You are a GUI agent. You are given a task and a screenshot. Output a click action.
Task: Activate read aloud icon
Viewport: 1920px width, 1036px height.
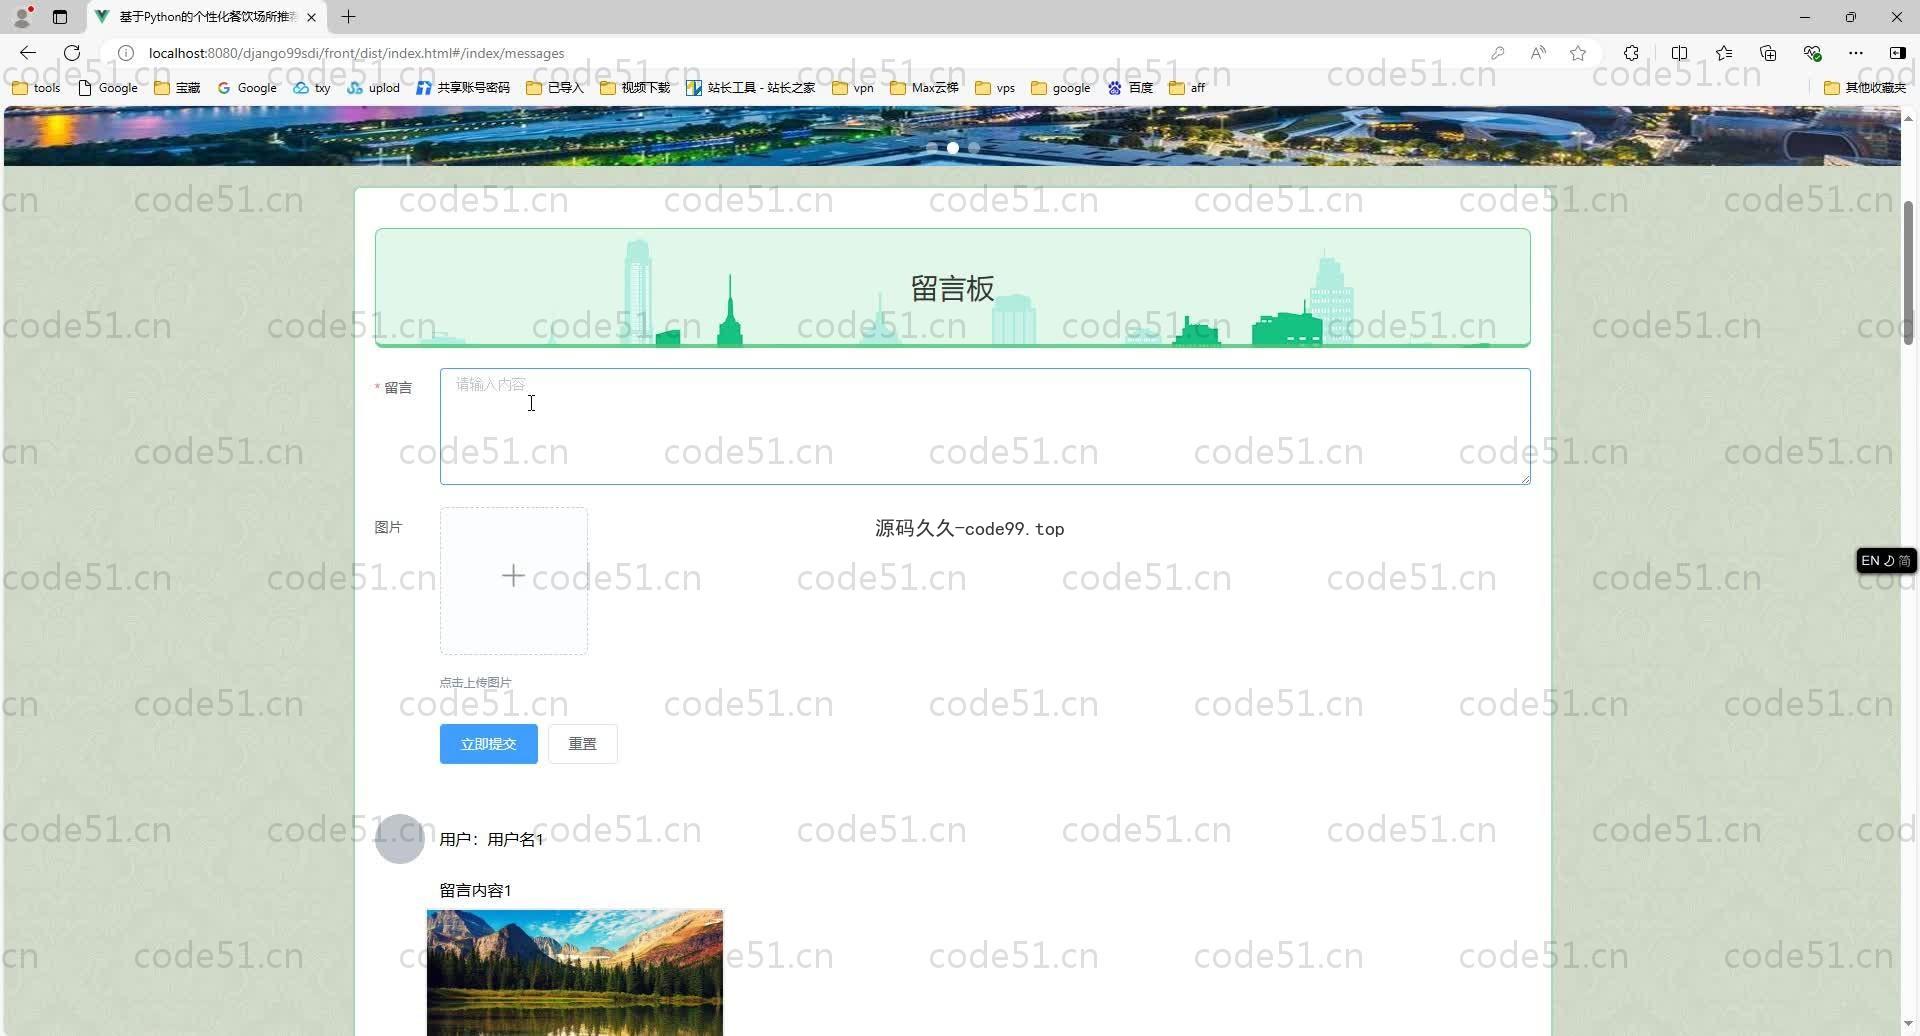[1538, 53]
